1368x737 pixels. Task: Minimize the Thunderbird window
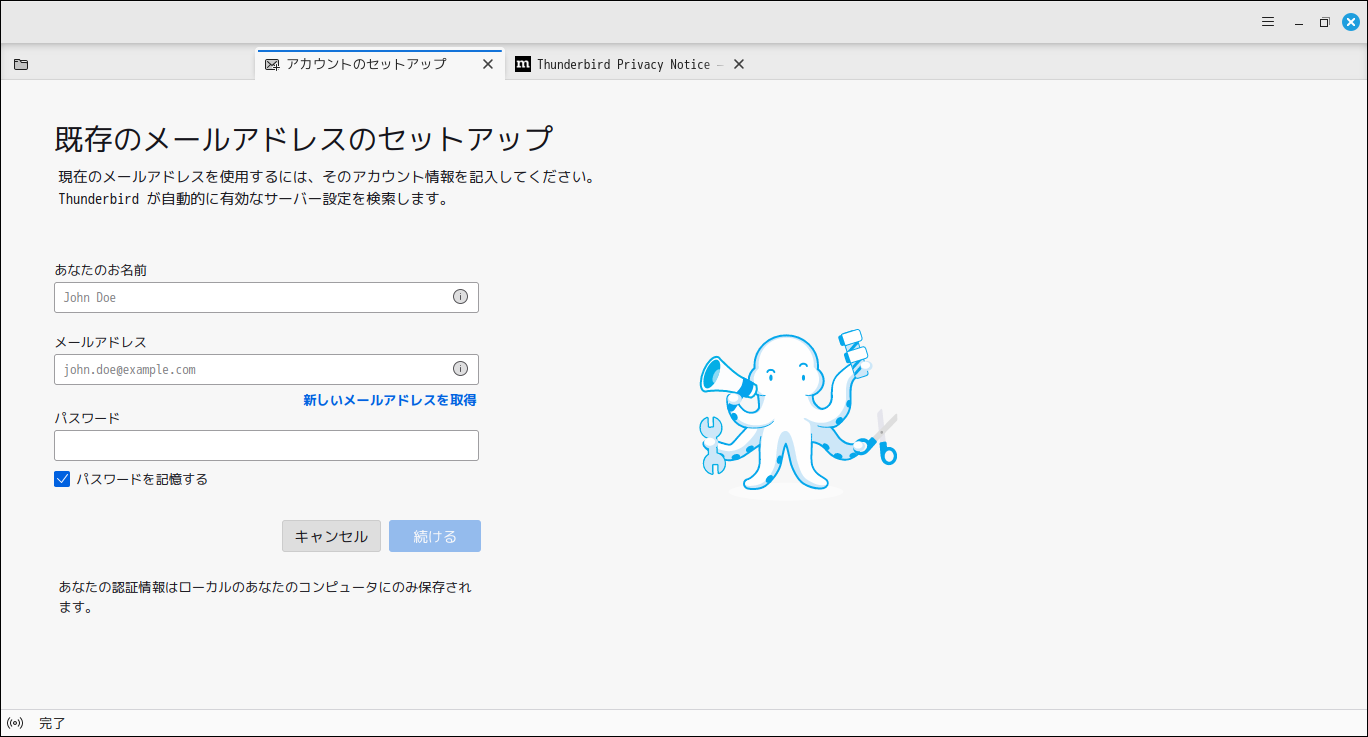pos(1298,22)
